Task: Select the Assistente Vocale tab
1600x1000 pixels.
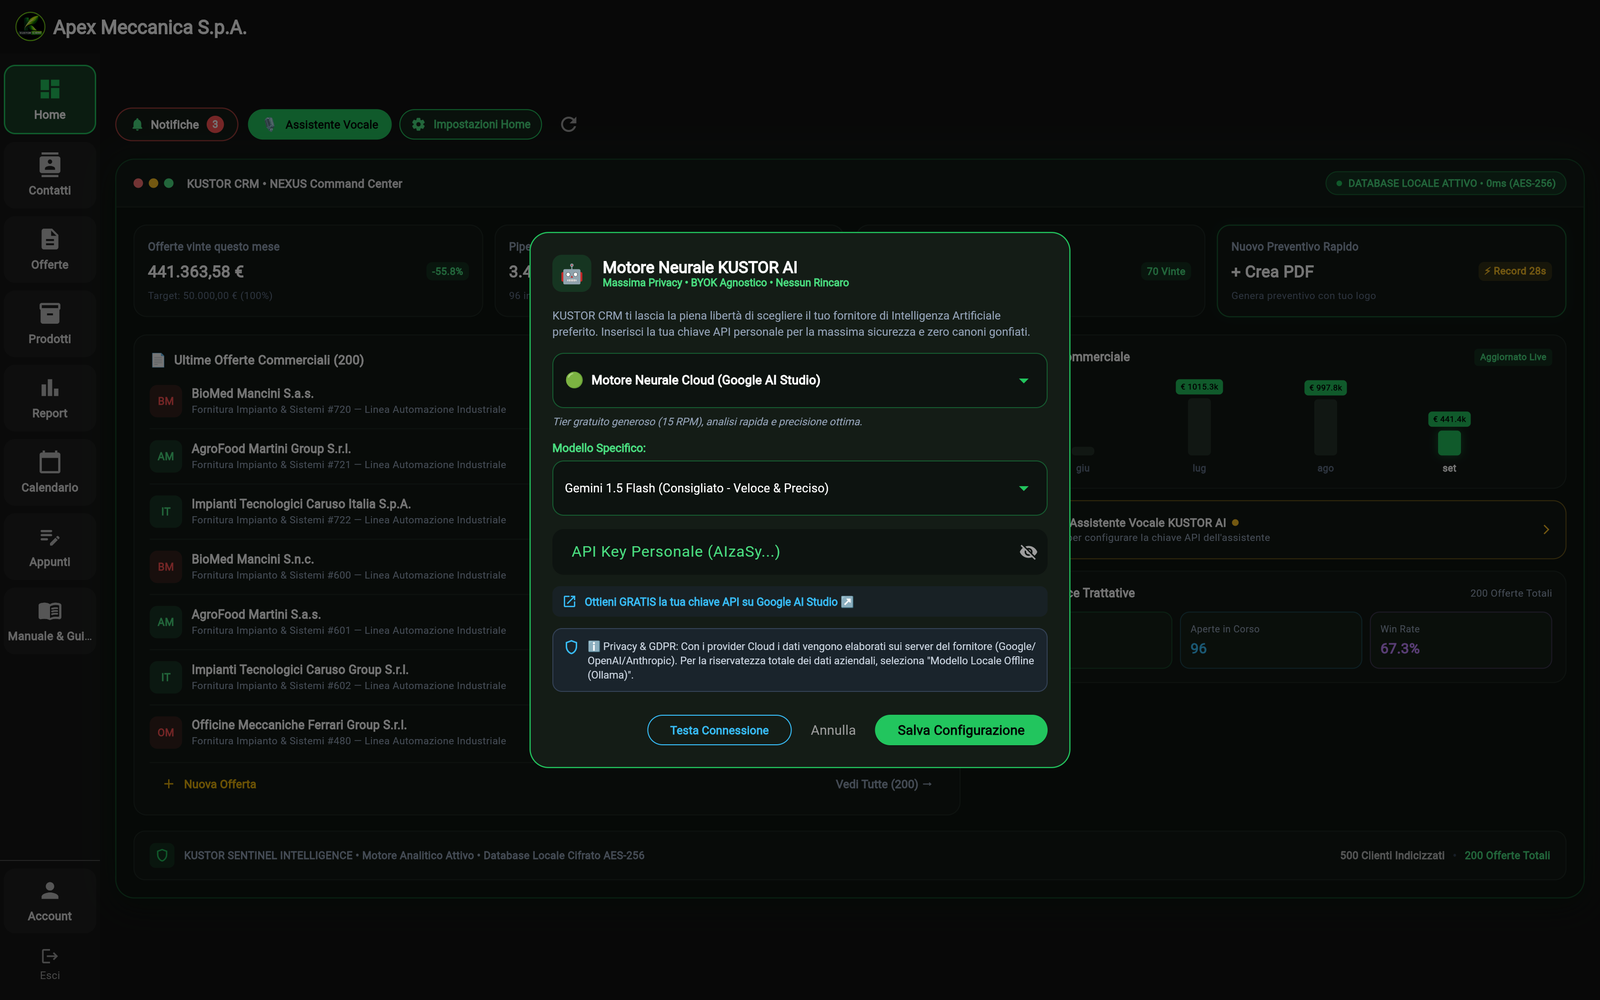Action: tap(320, 124)
